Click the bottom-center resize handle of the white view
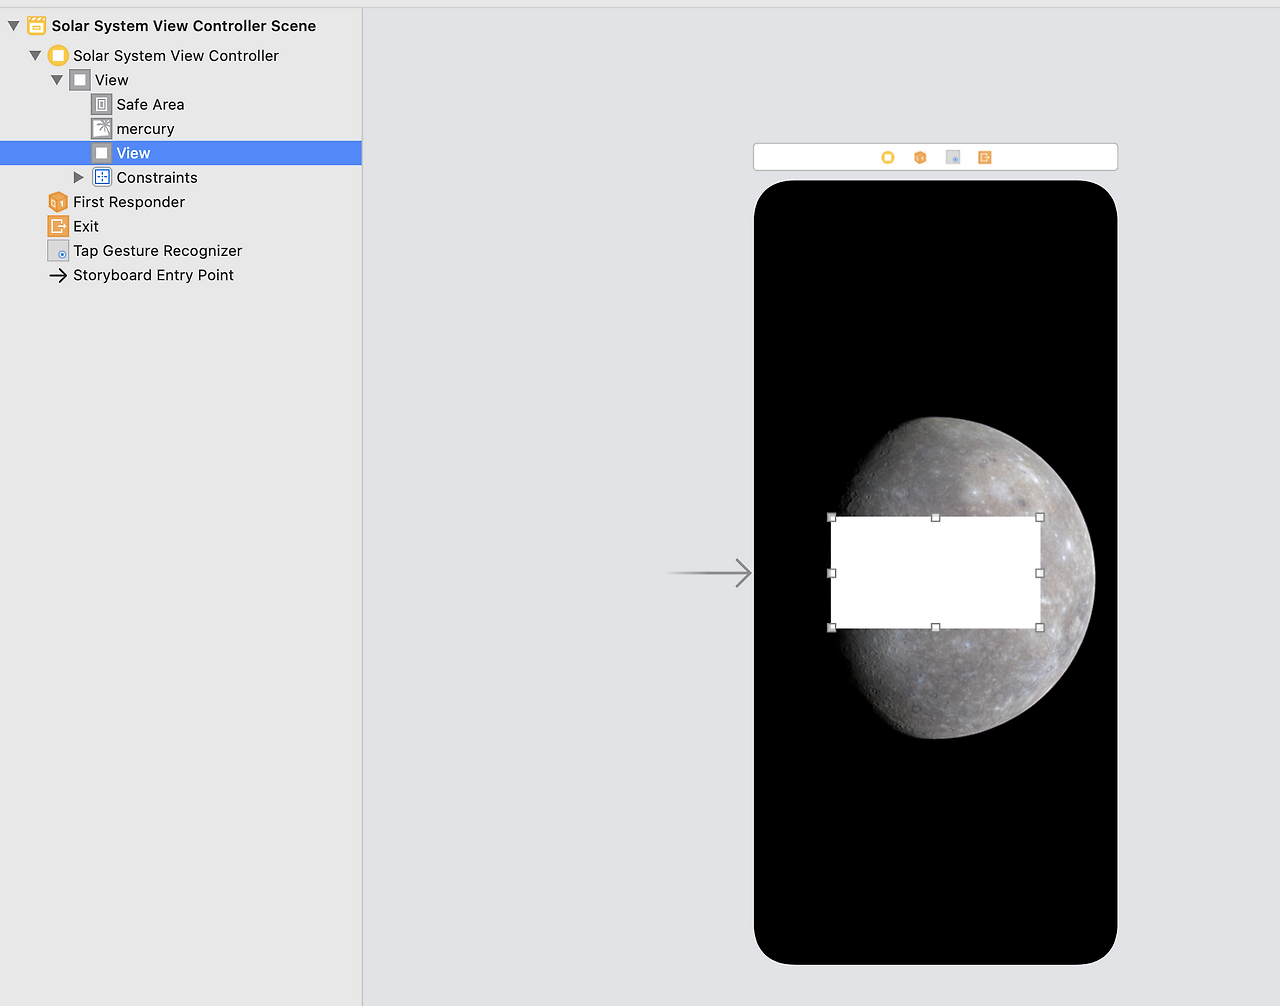The image size is (1280, 1006). (936, 628)
